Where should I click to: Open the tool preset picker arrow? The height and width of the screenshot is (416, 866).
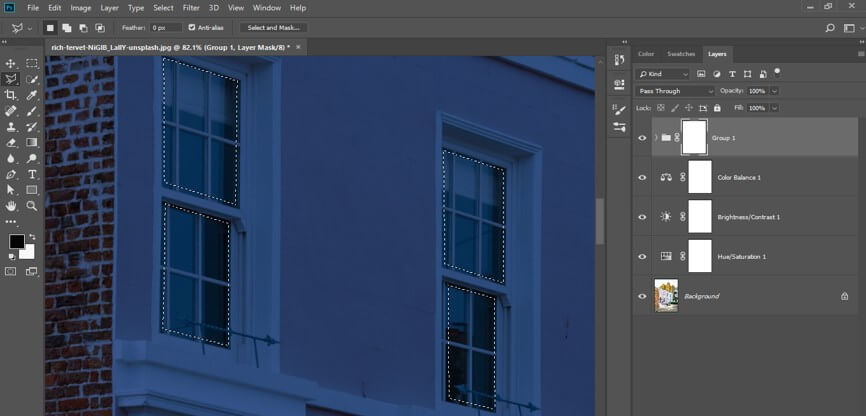pos(29,28)
